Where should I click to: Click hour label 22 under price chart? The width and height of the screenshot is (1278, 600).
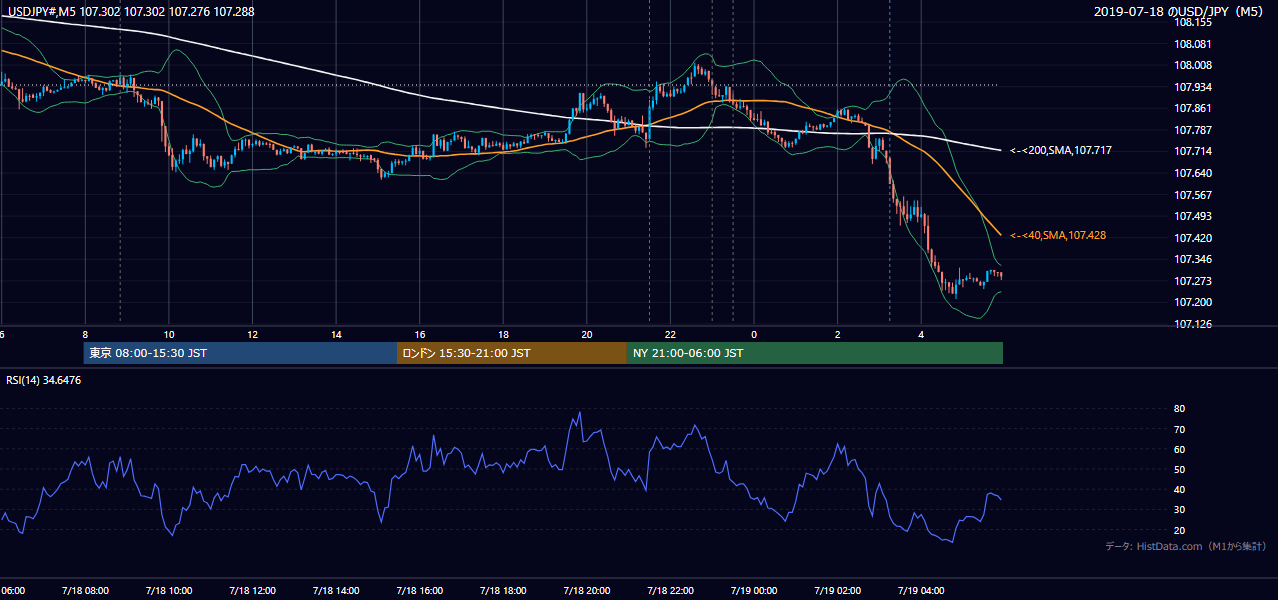pos(671,334)
